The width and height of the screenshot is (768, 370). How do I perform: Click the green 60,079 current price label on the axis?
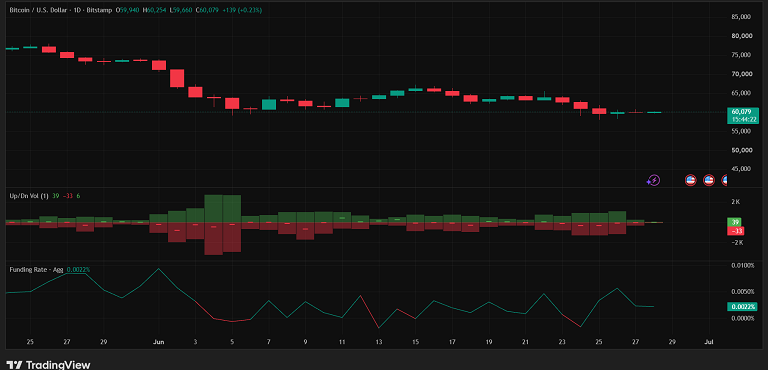[x=741, y=112]
